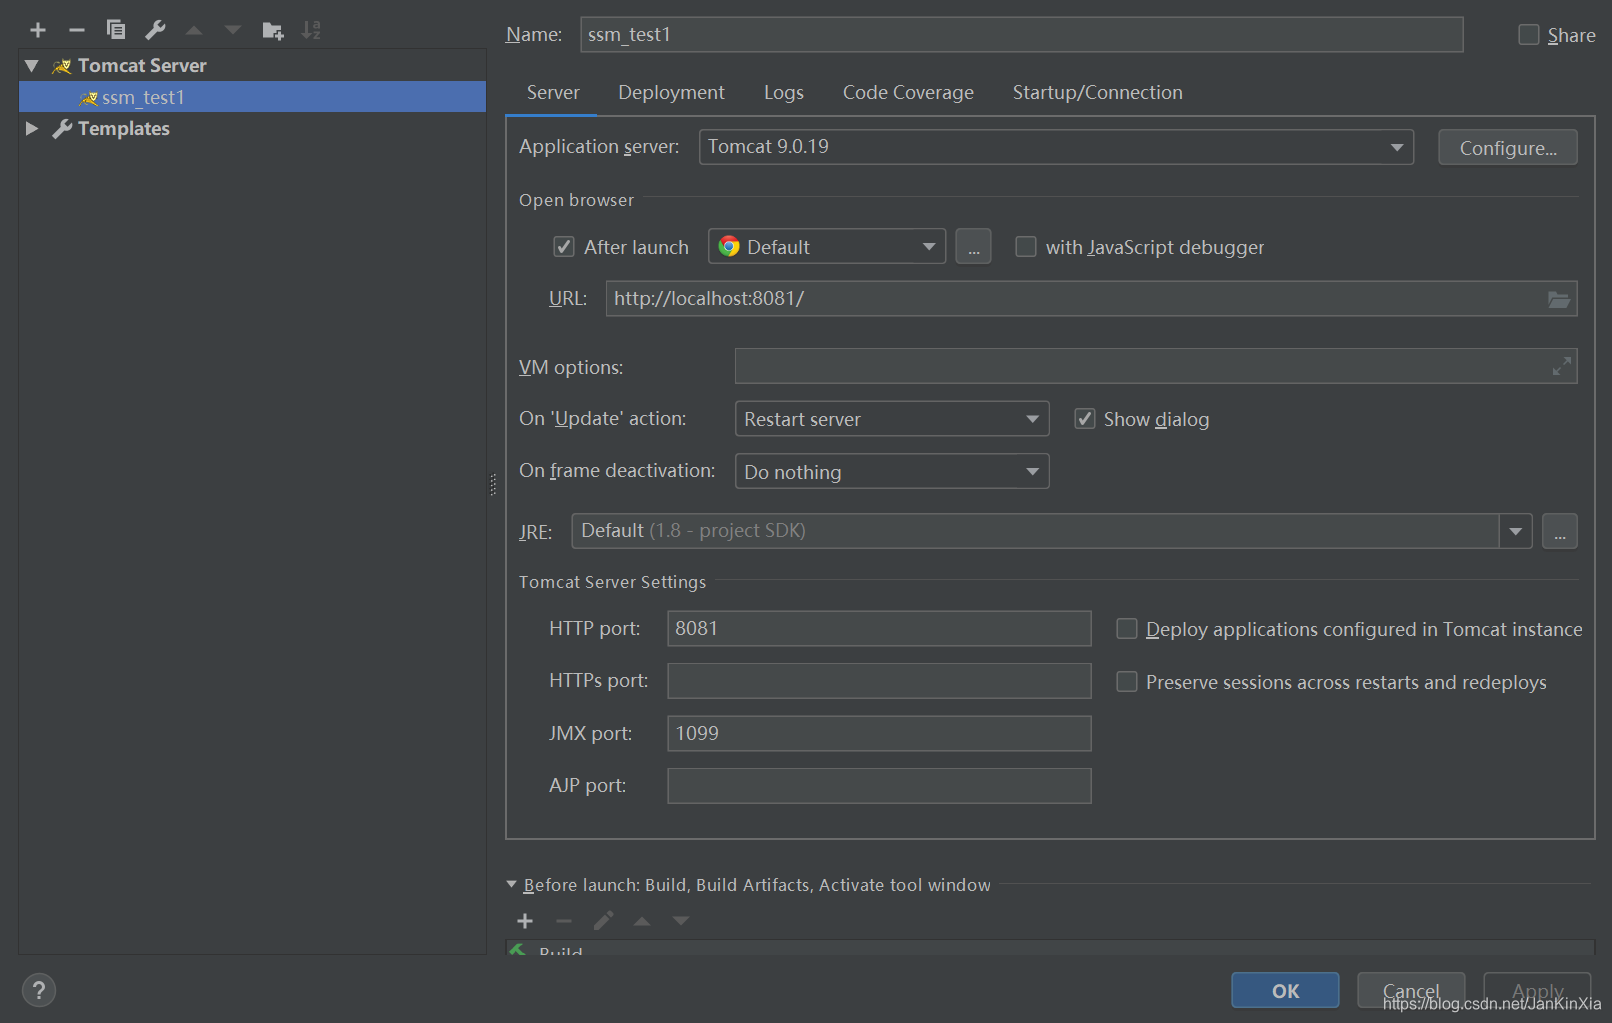Remove before launch task minus icon

point(564,921)
